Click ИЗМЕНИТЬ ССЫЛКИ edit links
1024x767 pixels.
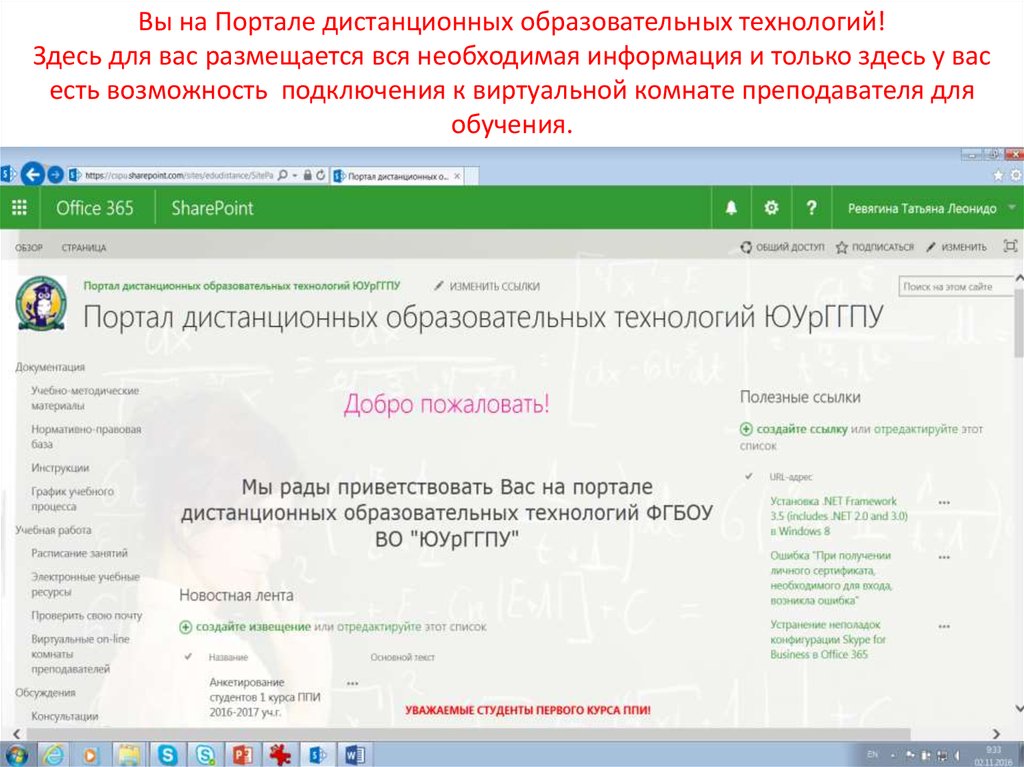(x=487, y=286)
